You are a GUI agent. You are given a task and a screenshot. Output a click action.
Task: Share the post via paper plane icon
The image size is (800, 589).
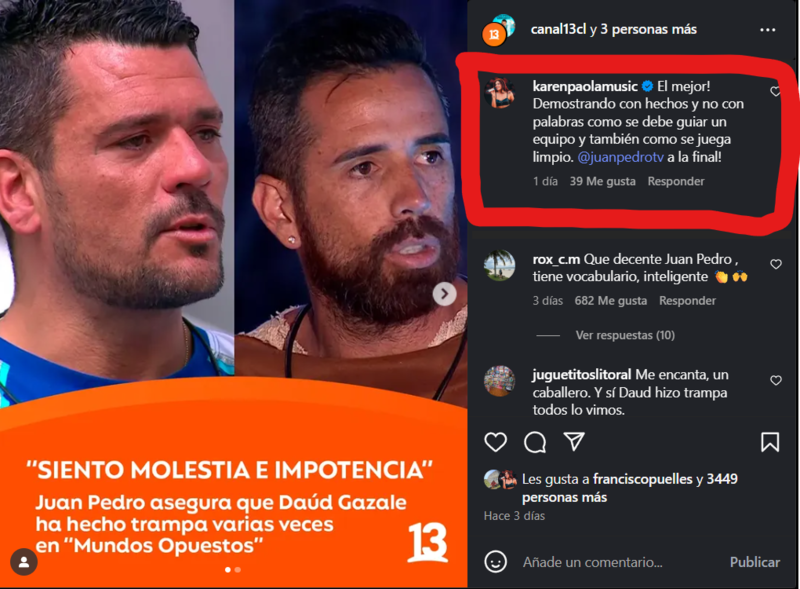pyautogui.click(x=574, y=441)
